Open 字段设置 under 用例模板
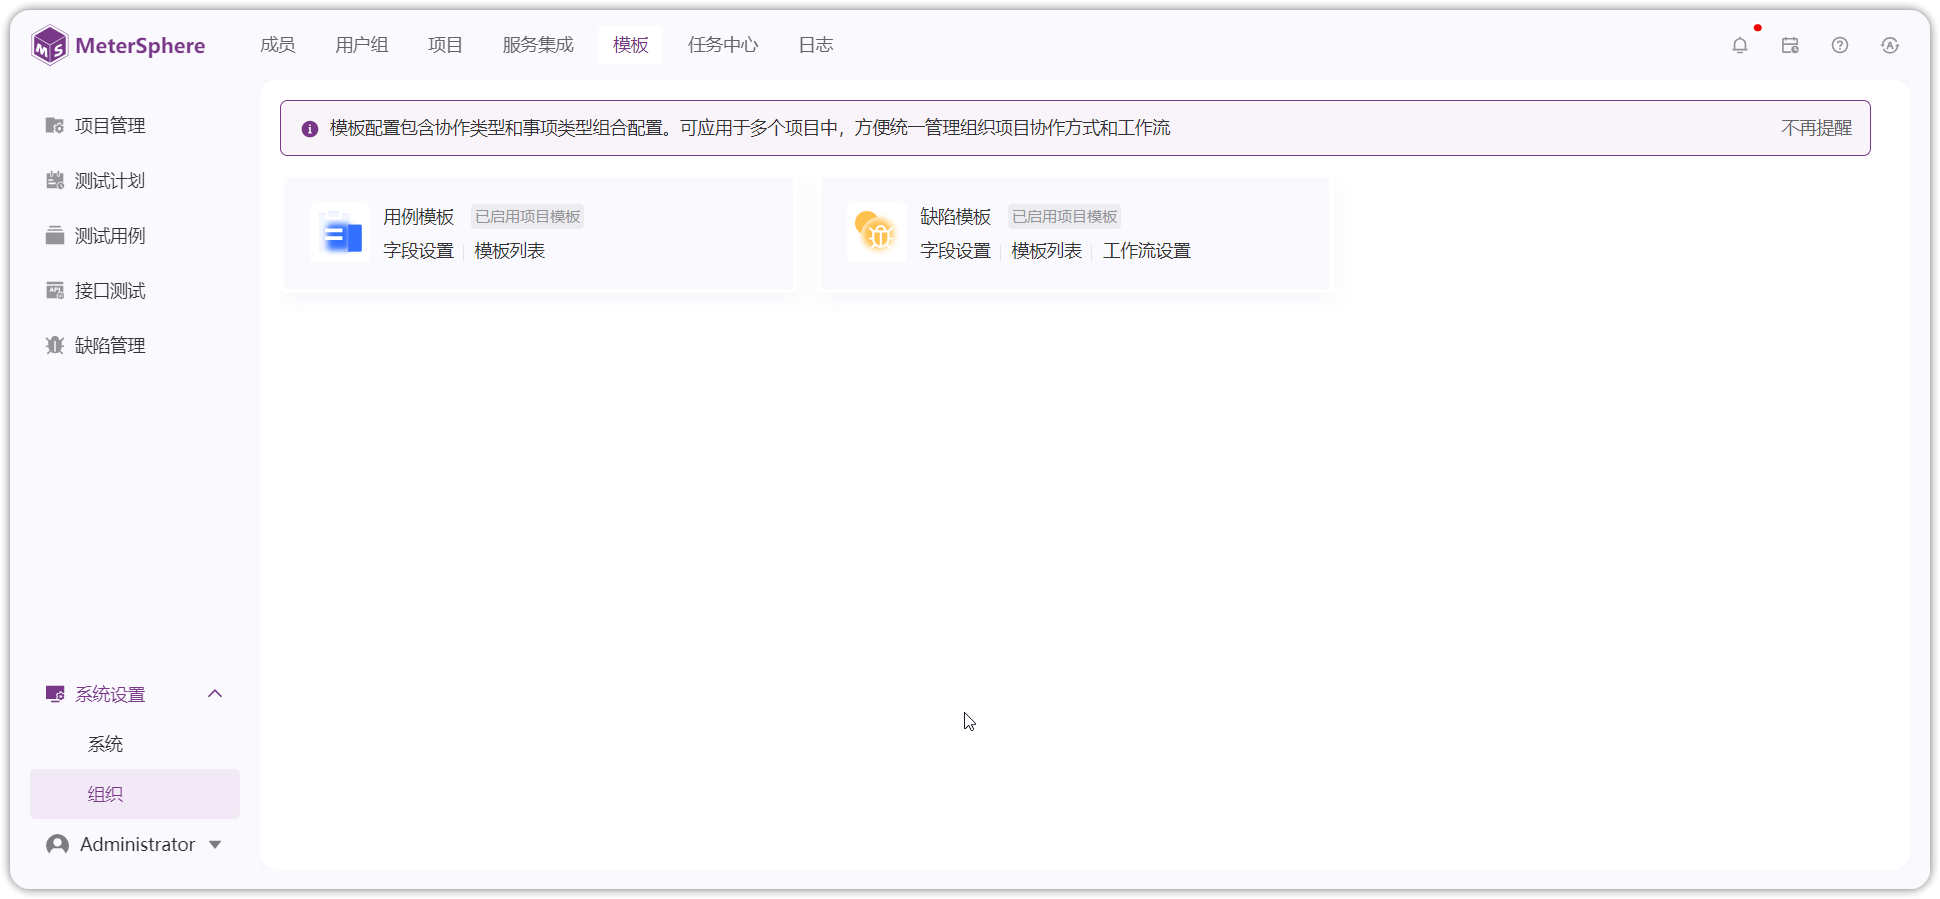 coord(419,251)
